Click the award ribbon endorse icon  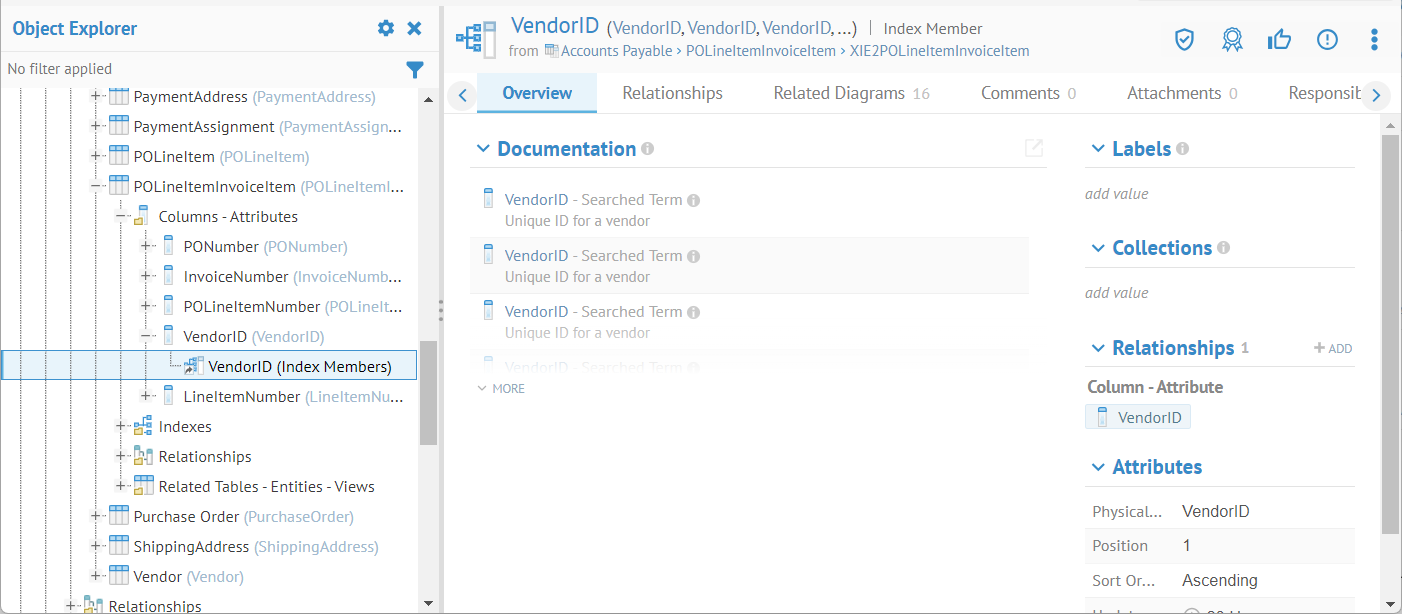[1232, 39]
